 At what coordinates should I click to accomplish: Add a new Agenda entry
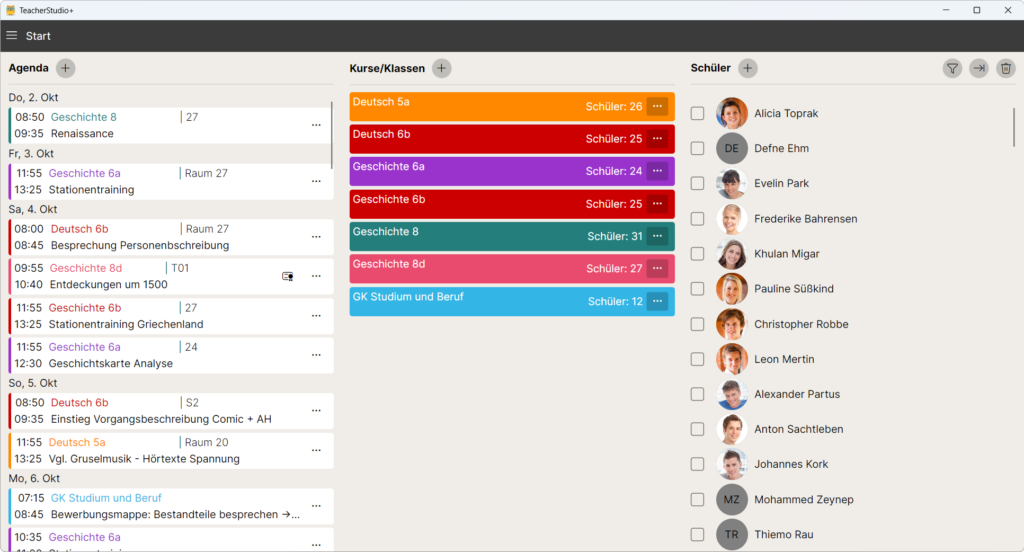click(65, 68)
